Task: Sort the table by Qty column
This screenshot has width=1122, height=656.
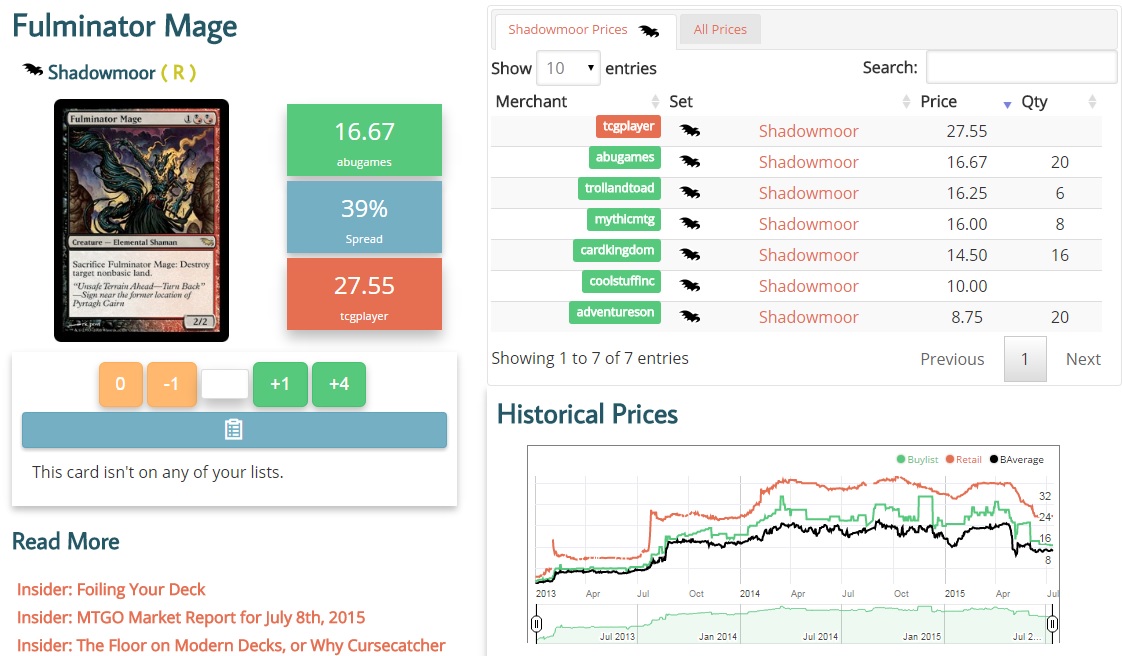Action: 1057,101
